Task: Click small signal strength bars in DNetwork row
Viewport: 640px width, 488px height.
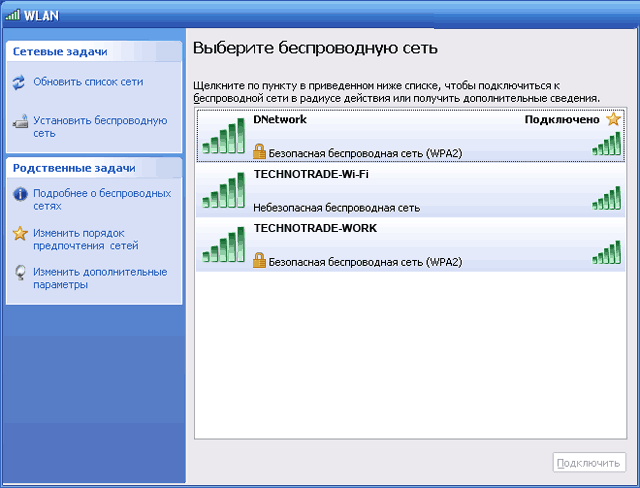Action: (607, 144)
